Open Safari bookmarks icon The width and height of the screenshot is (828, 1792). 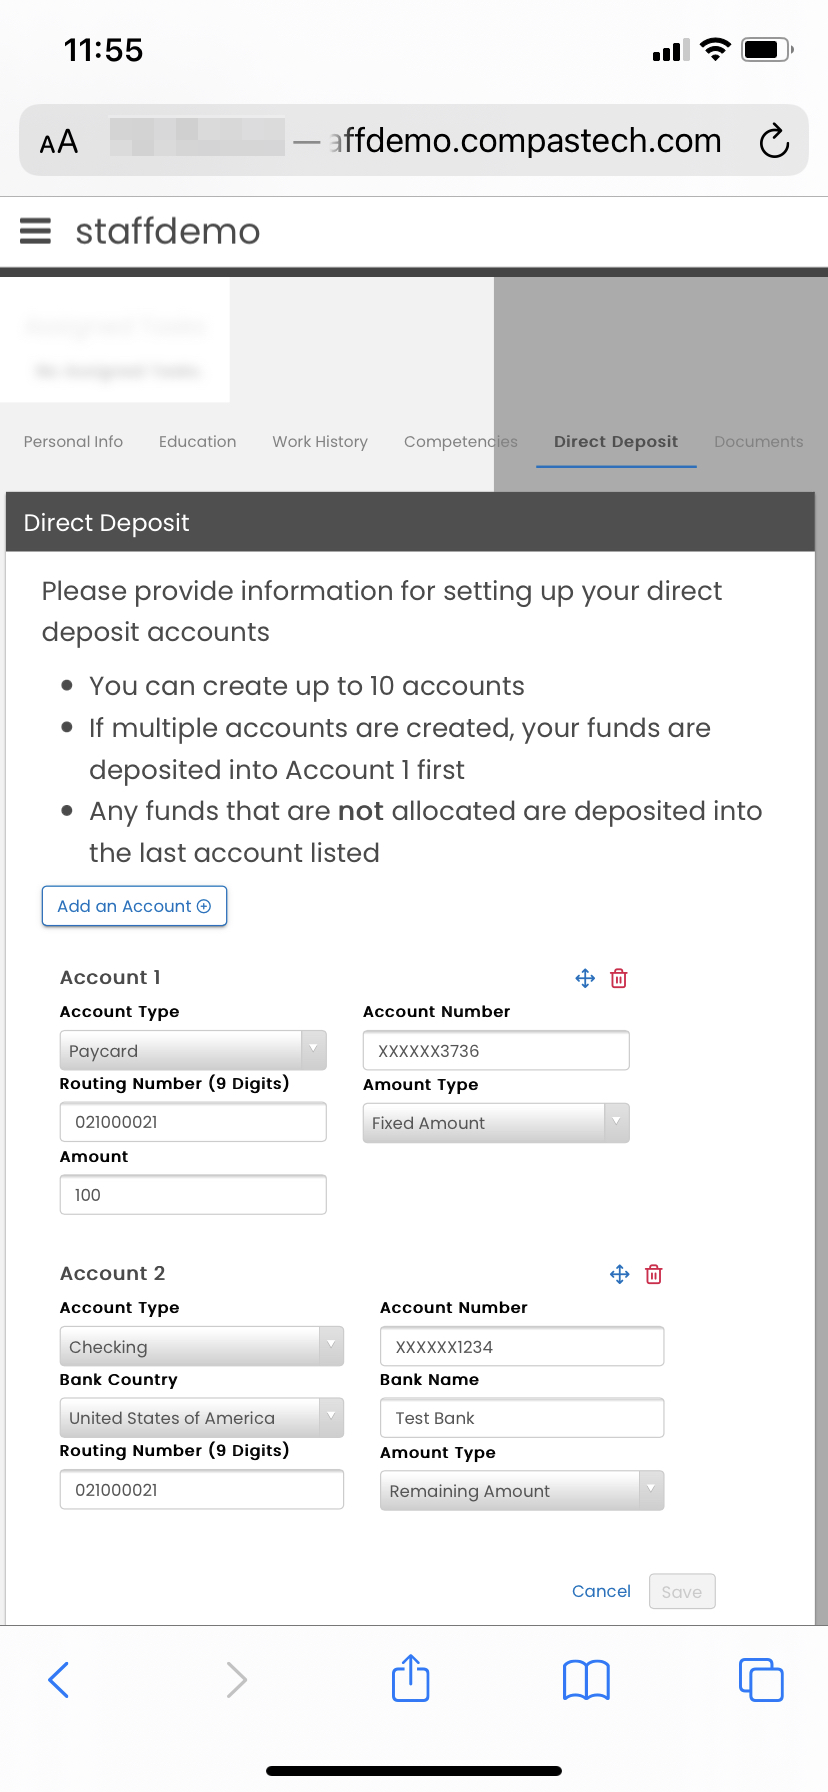pyautogui.click(x=586, y=1679)
